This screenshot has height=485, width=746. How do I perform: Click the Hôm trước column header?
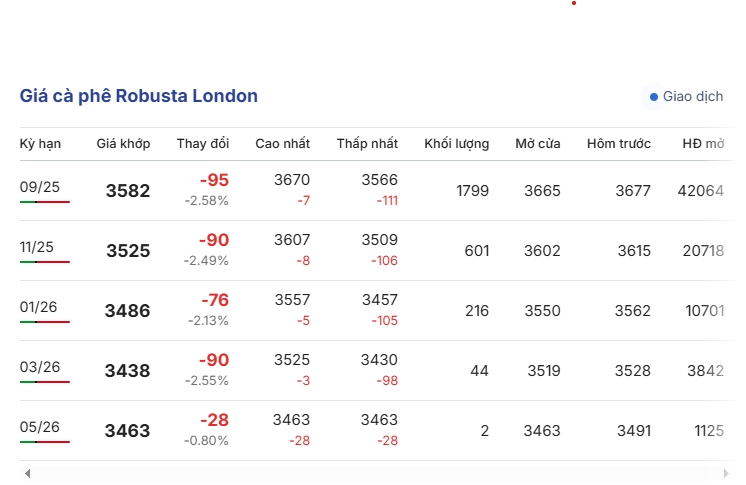[x=618, y=143]
